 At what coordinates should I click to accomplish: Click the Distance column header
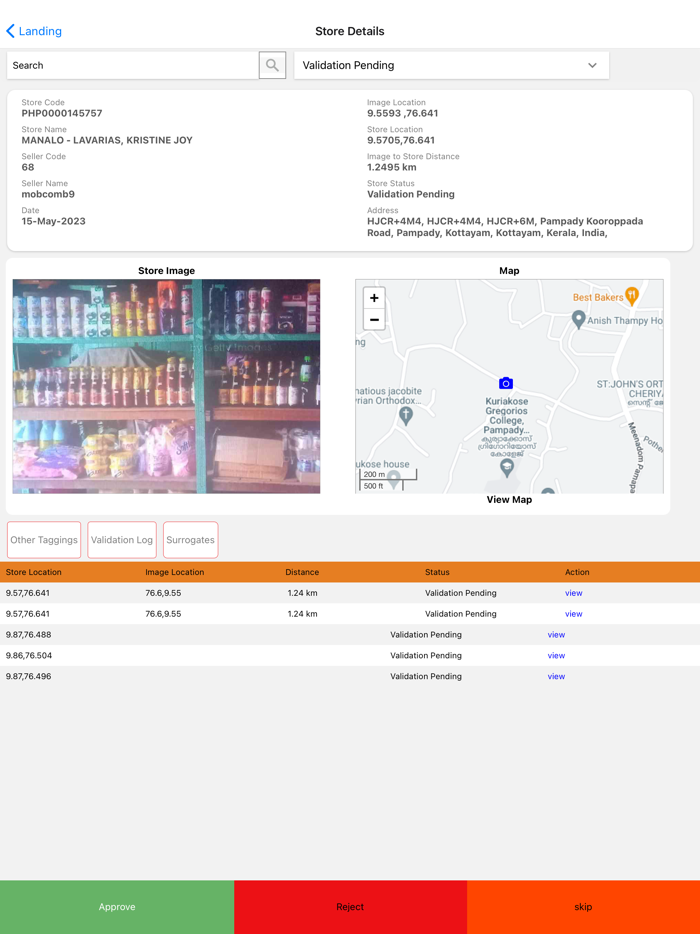[302, 572]
